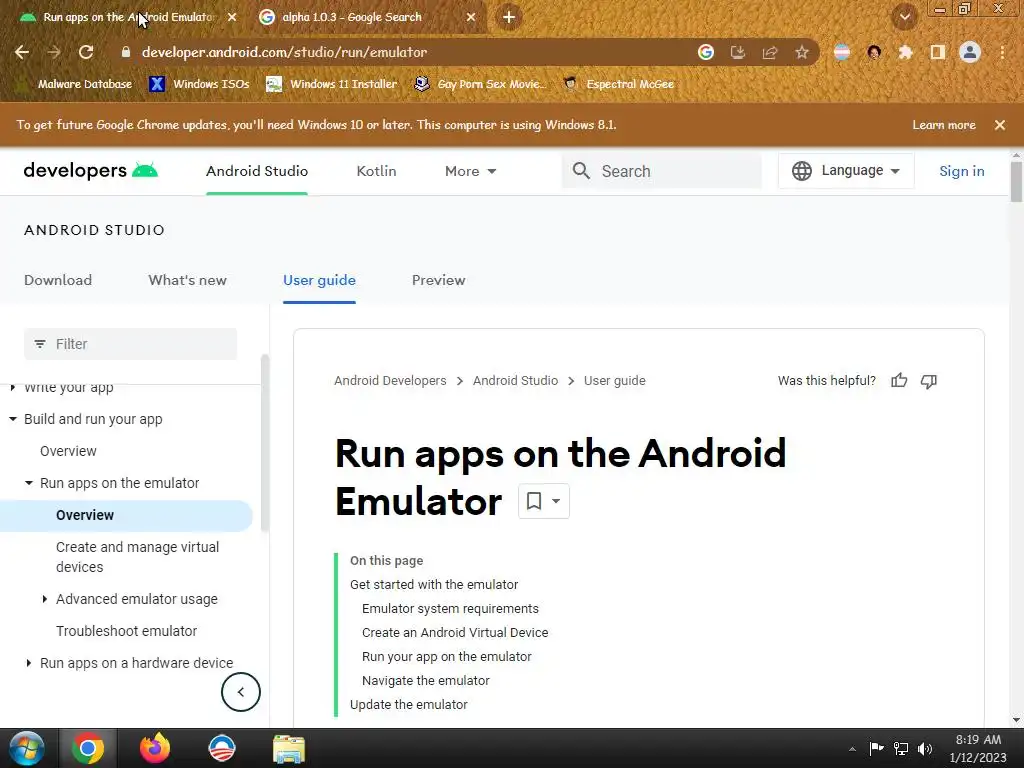Viewport: 1024px width, 768px height.
Task: Open Create and manage virtual devices
Action: (x=137, y=557)
